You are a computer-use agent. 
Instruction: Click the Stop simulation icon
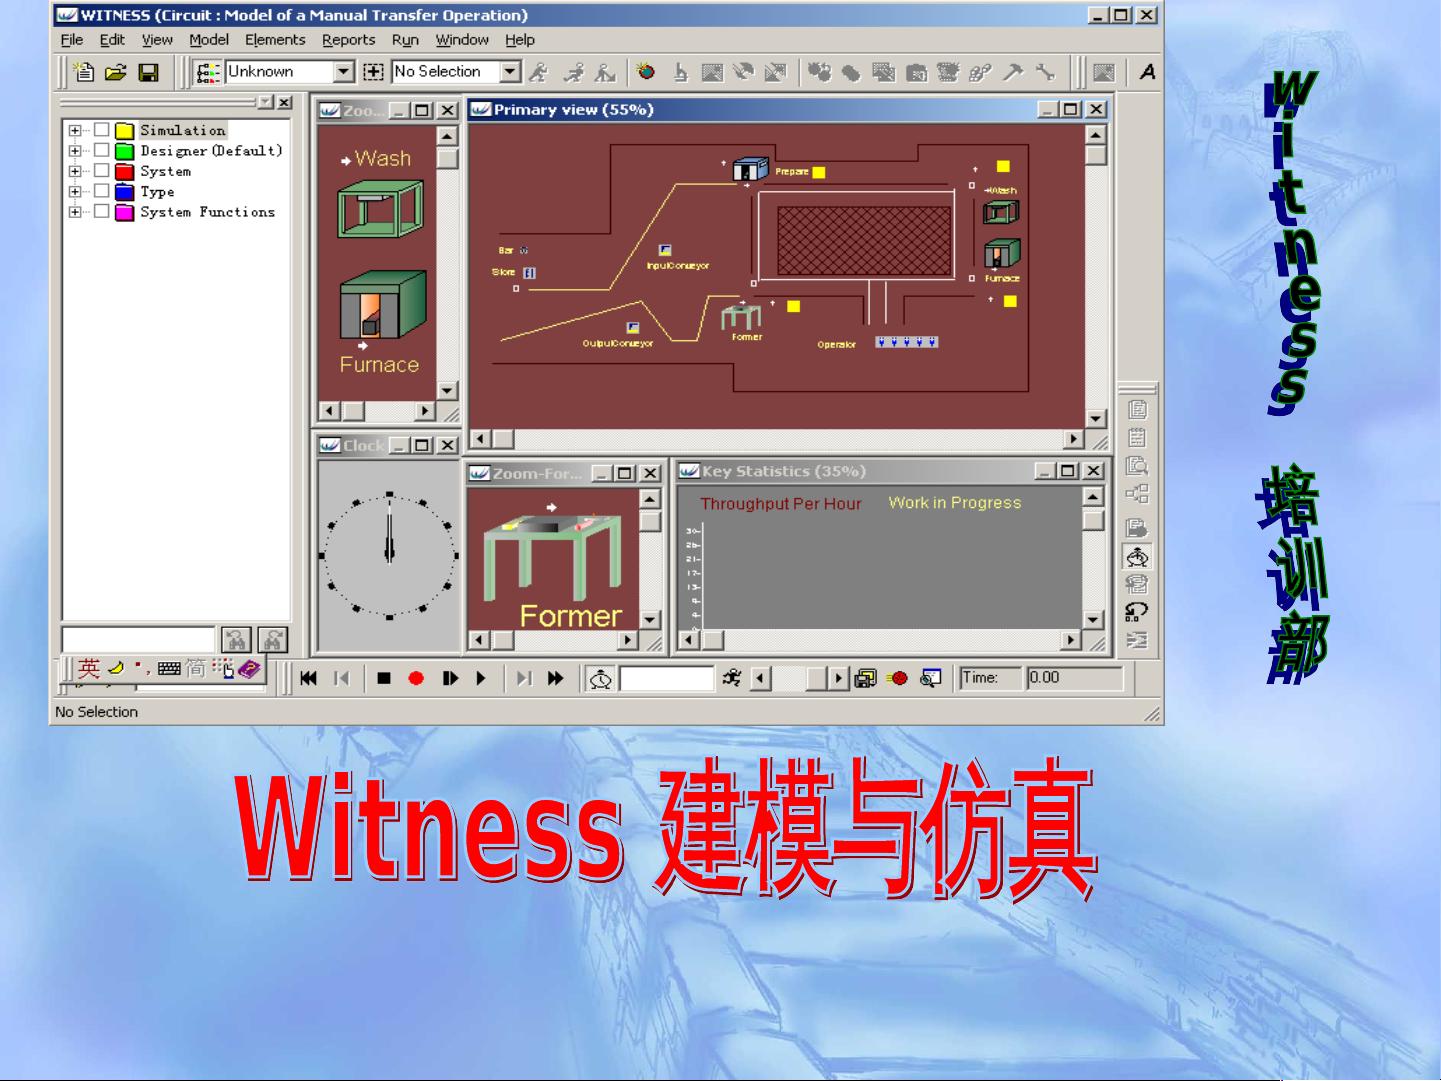tap(384, 678)
